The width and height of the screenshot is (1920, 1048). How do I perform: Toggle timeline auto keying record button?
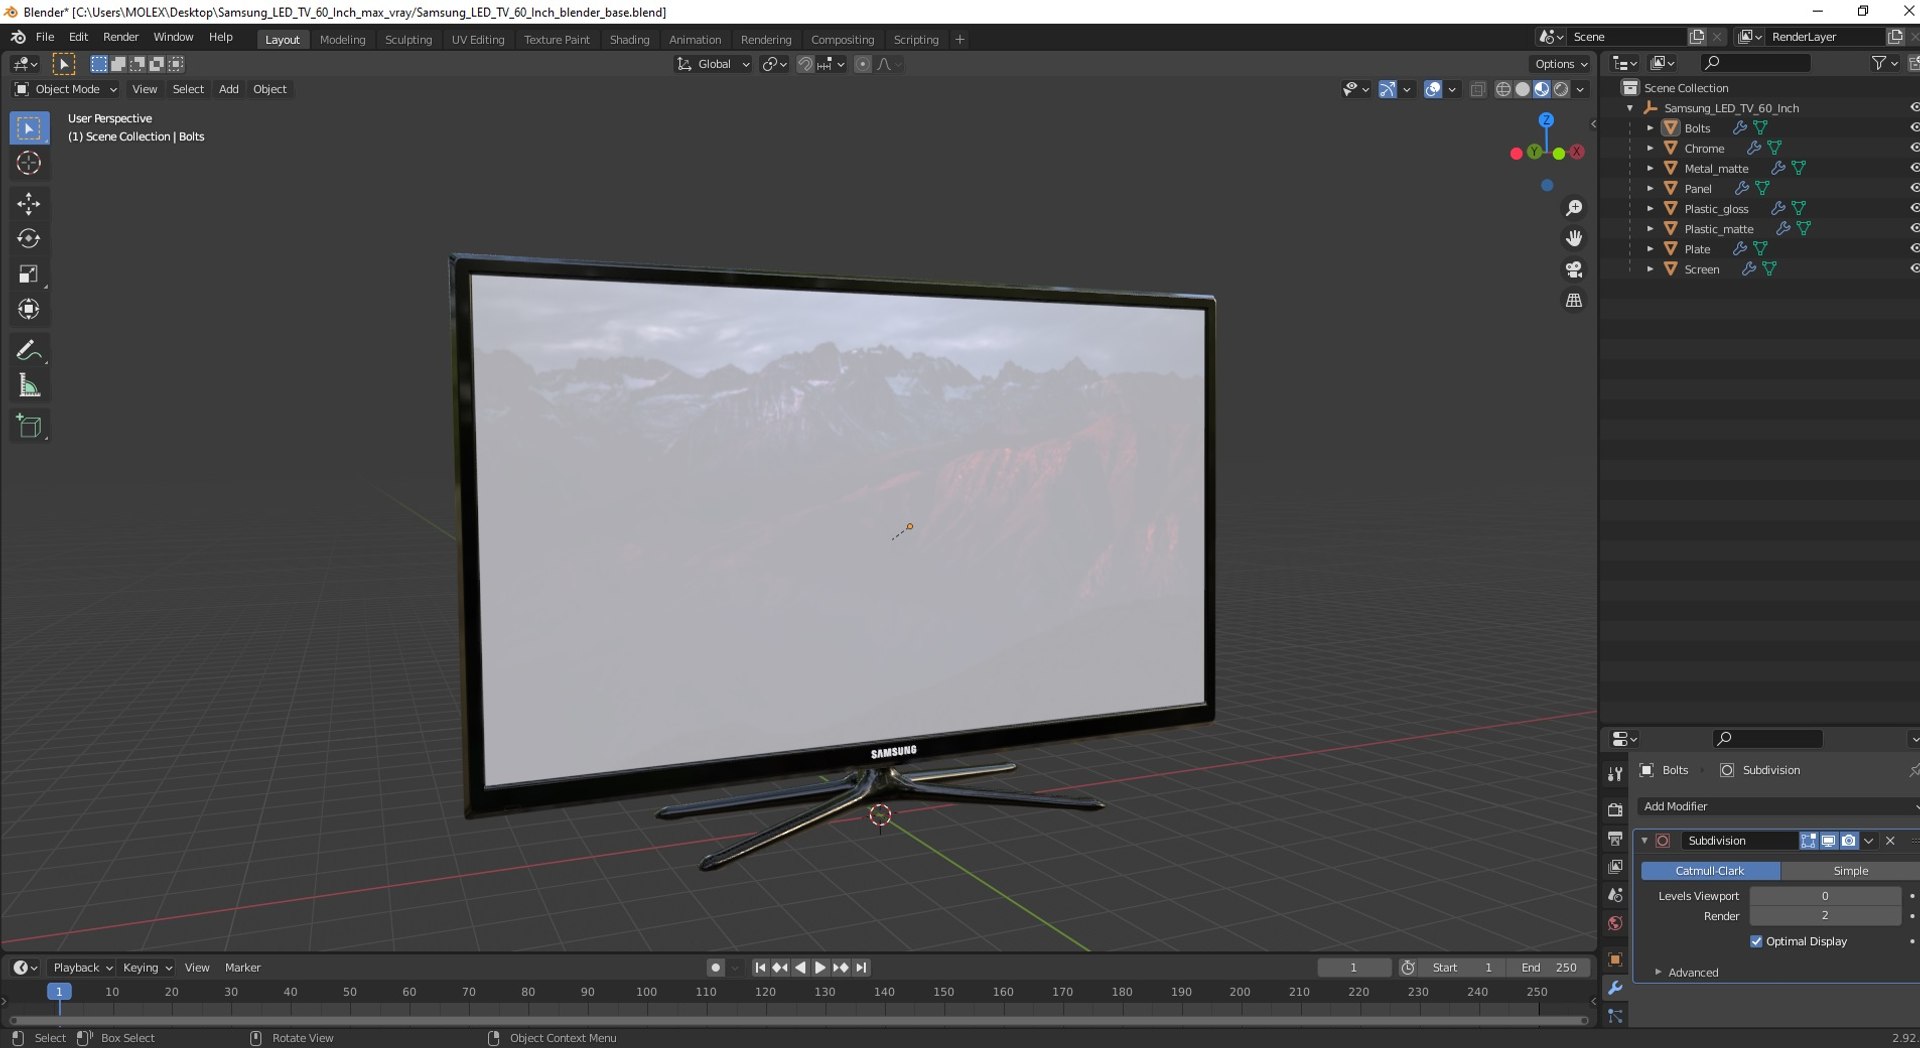pos(715,967)
